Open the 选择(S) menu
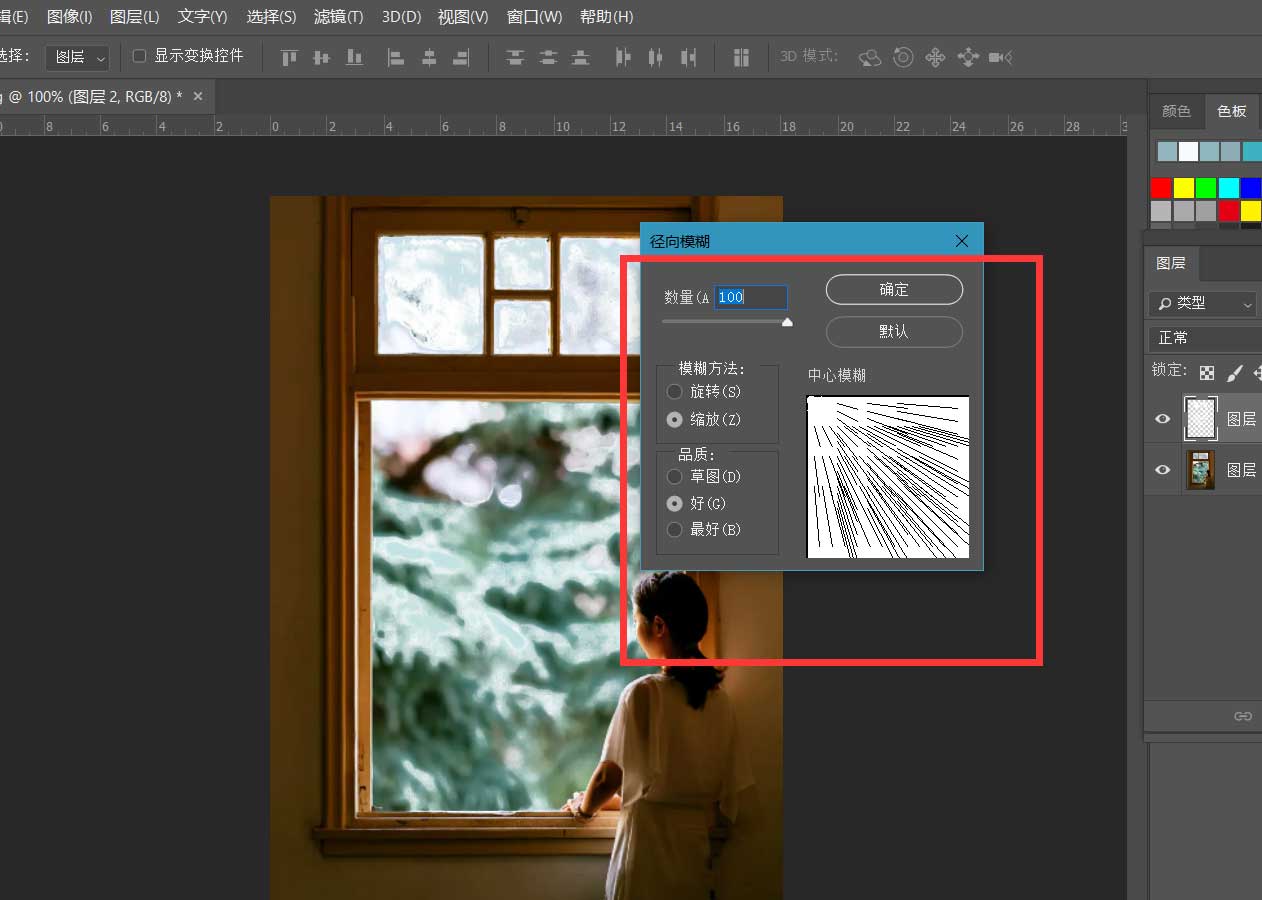The width and height of the screenshot is (1262, 900). click(x=271, y=17)
